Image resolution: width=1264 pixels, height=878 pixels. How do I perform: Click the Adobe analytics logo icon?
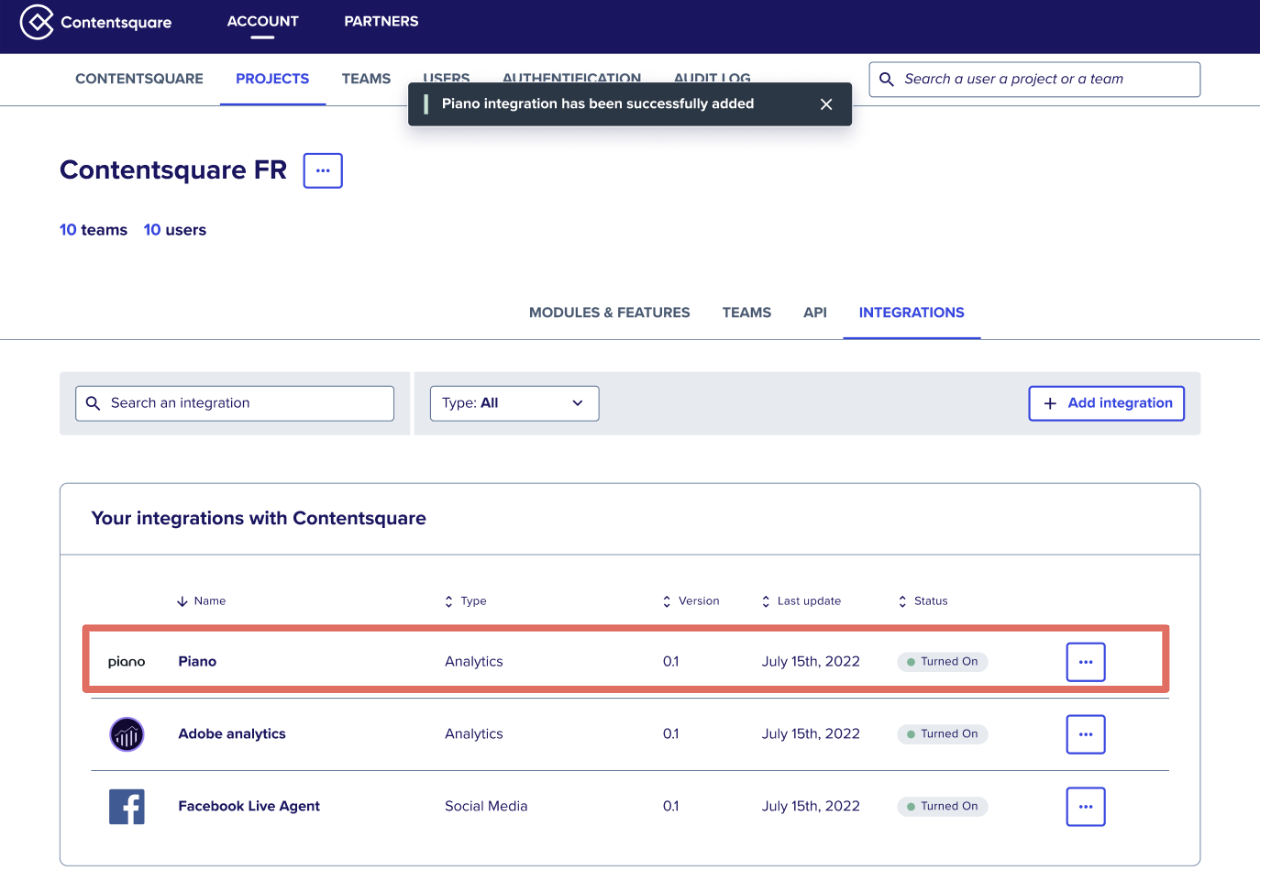point(127,734)
